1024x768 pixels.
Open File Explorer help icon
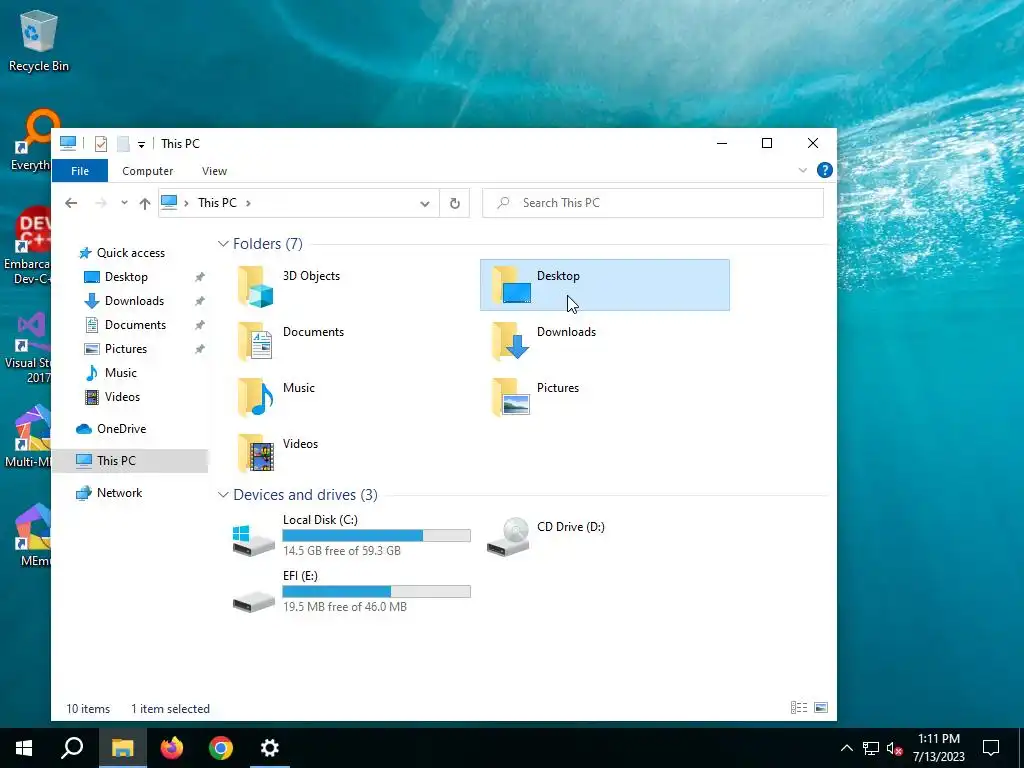[825, 170]
